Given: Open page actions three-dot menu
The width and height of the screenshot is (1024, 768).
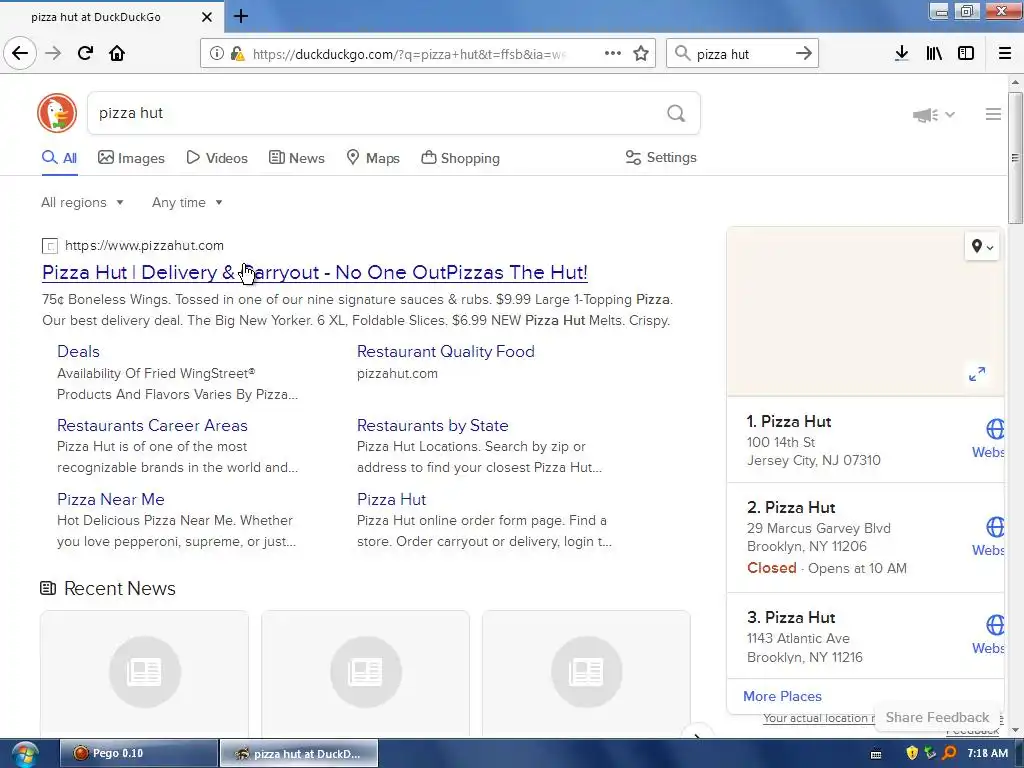Looking at the screenshot, I should pos(613,54).
